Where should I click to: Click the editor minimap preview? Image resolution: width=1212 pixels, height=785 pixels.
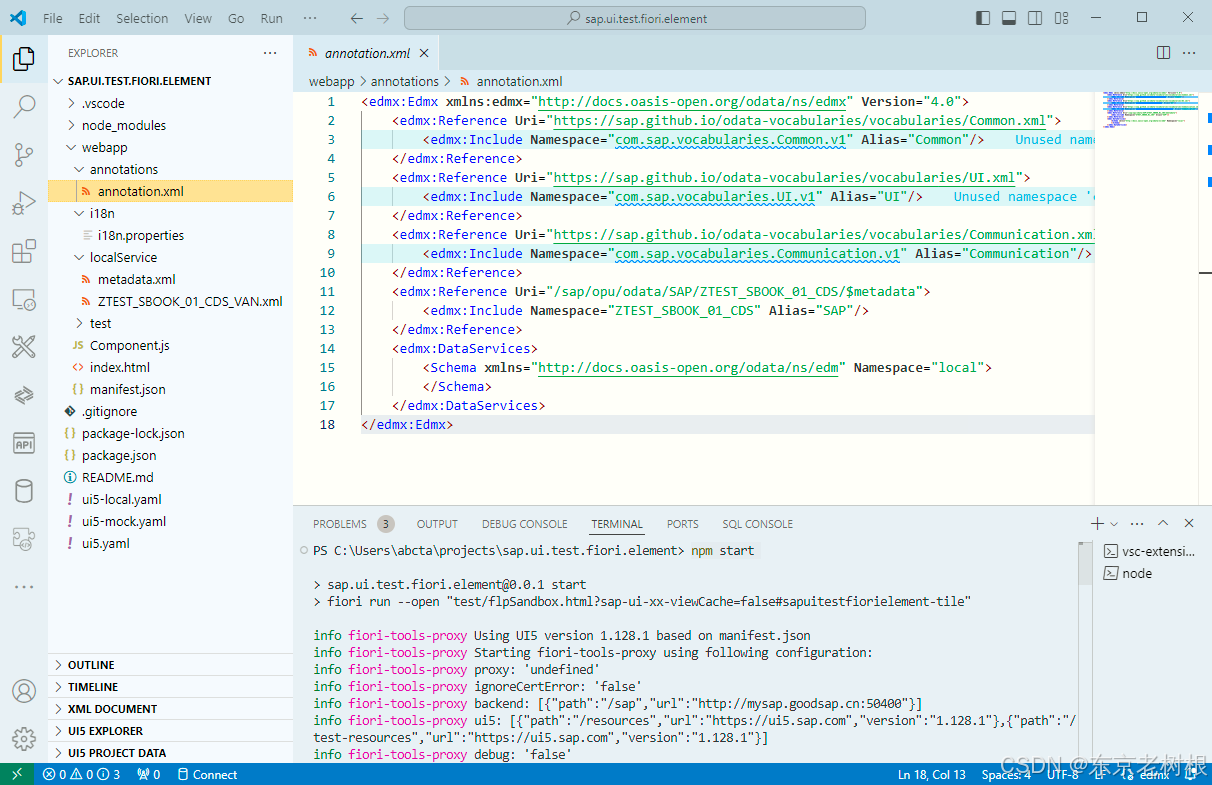(x=1149, y=109)
